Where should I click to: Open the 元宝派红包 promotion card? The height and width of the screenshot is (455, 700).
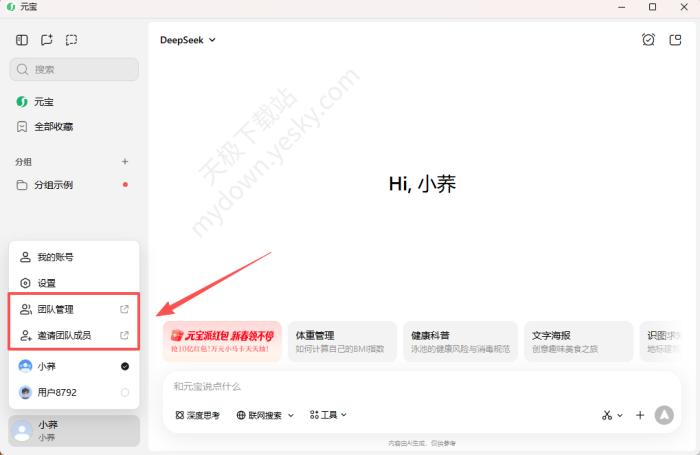click(222, 341)
